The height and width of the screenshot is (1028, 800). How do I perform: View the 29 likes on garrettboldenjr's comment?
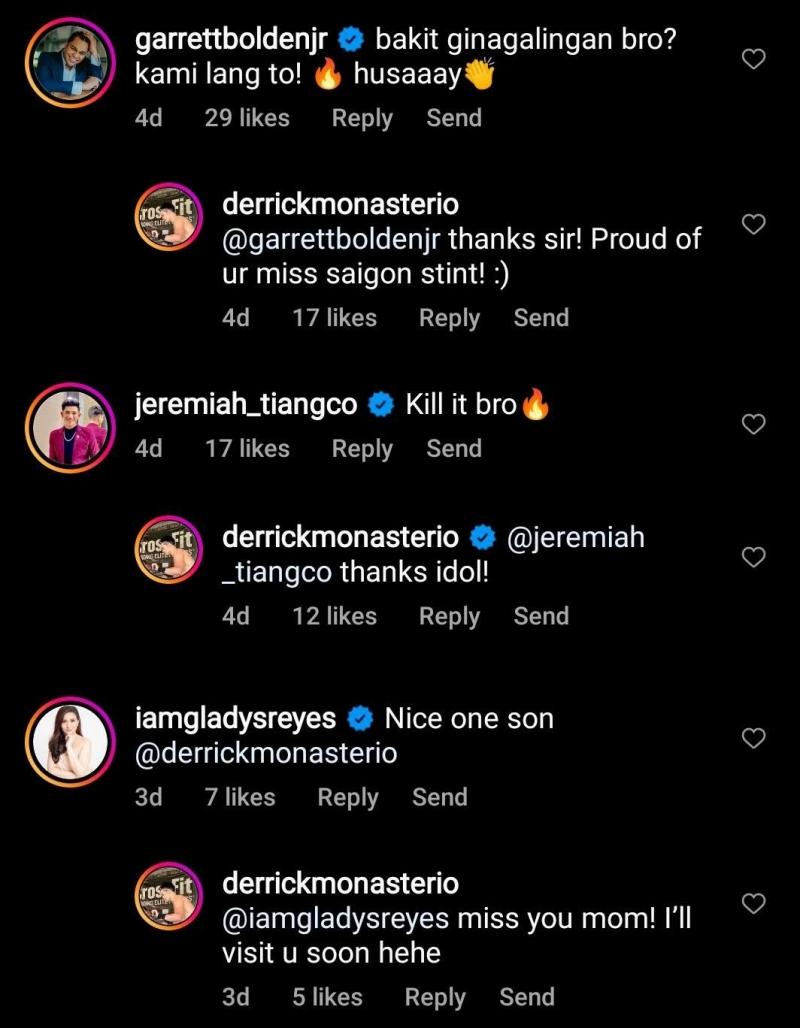click(x=247, y=118)
